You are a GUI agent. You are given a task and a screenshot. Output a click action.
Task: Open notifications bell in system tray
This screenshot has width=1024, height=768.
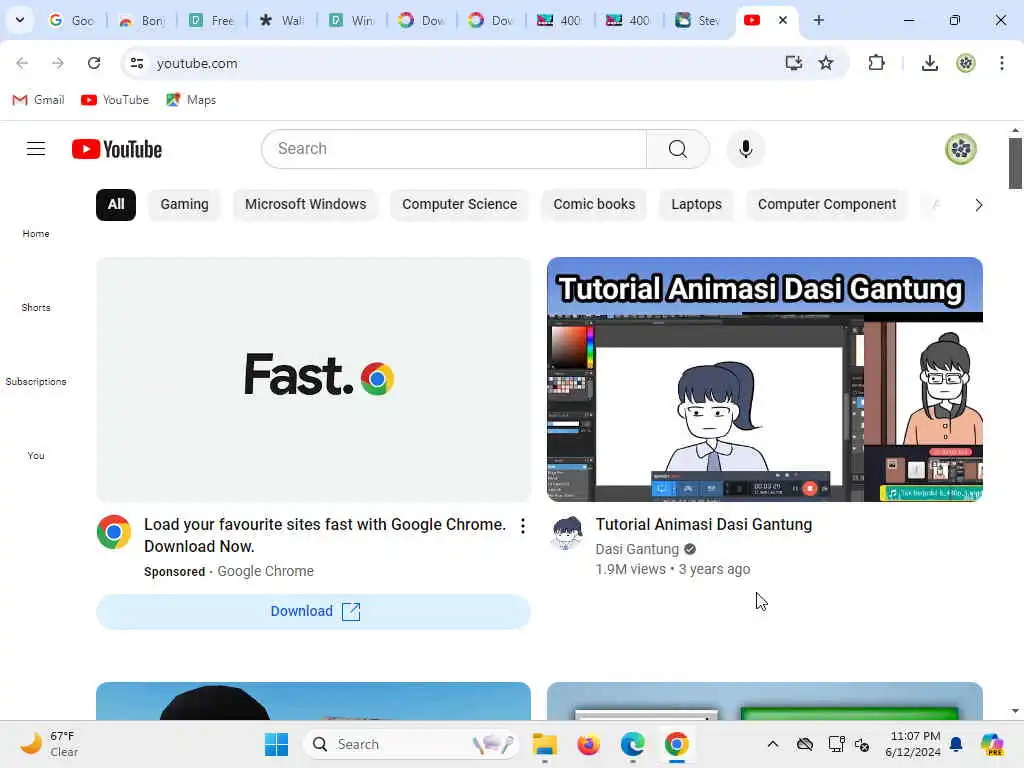(956, 744)
